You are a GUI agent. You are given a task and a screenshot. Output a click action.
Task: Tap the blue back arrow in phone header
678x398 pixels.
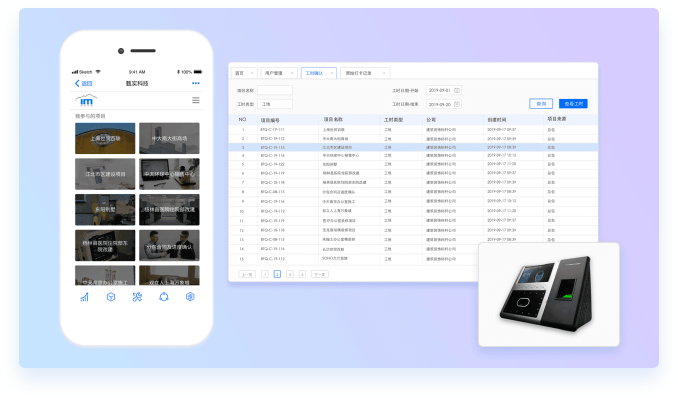[77, 83]
